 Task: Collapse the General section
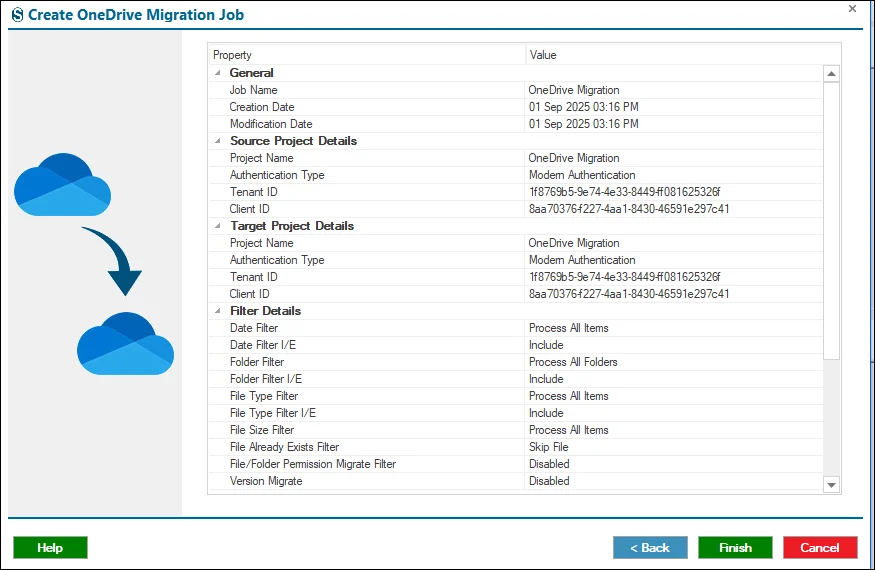[218, 73]
